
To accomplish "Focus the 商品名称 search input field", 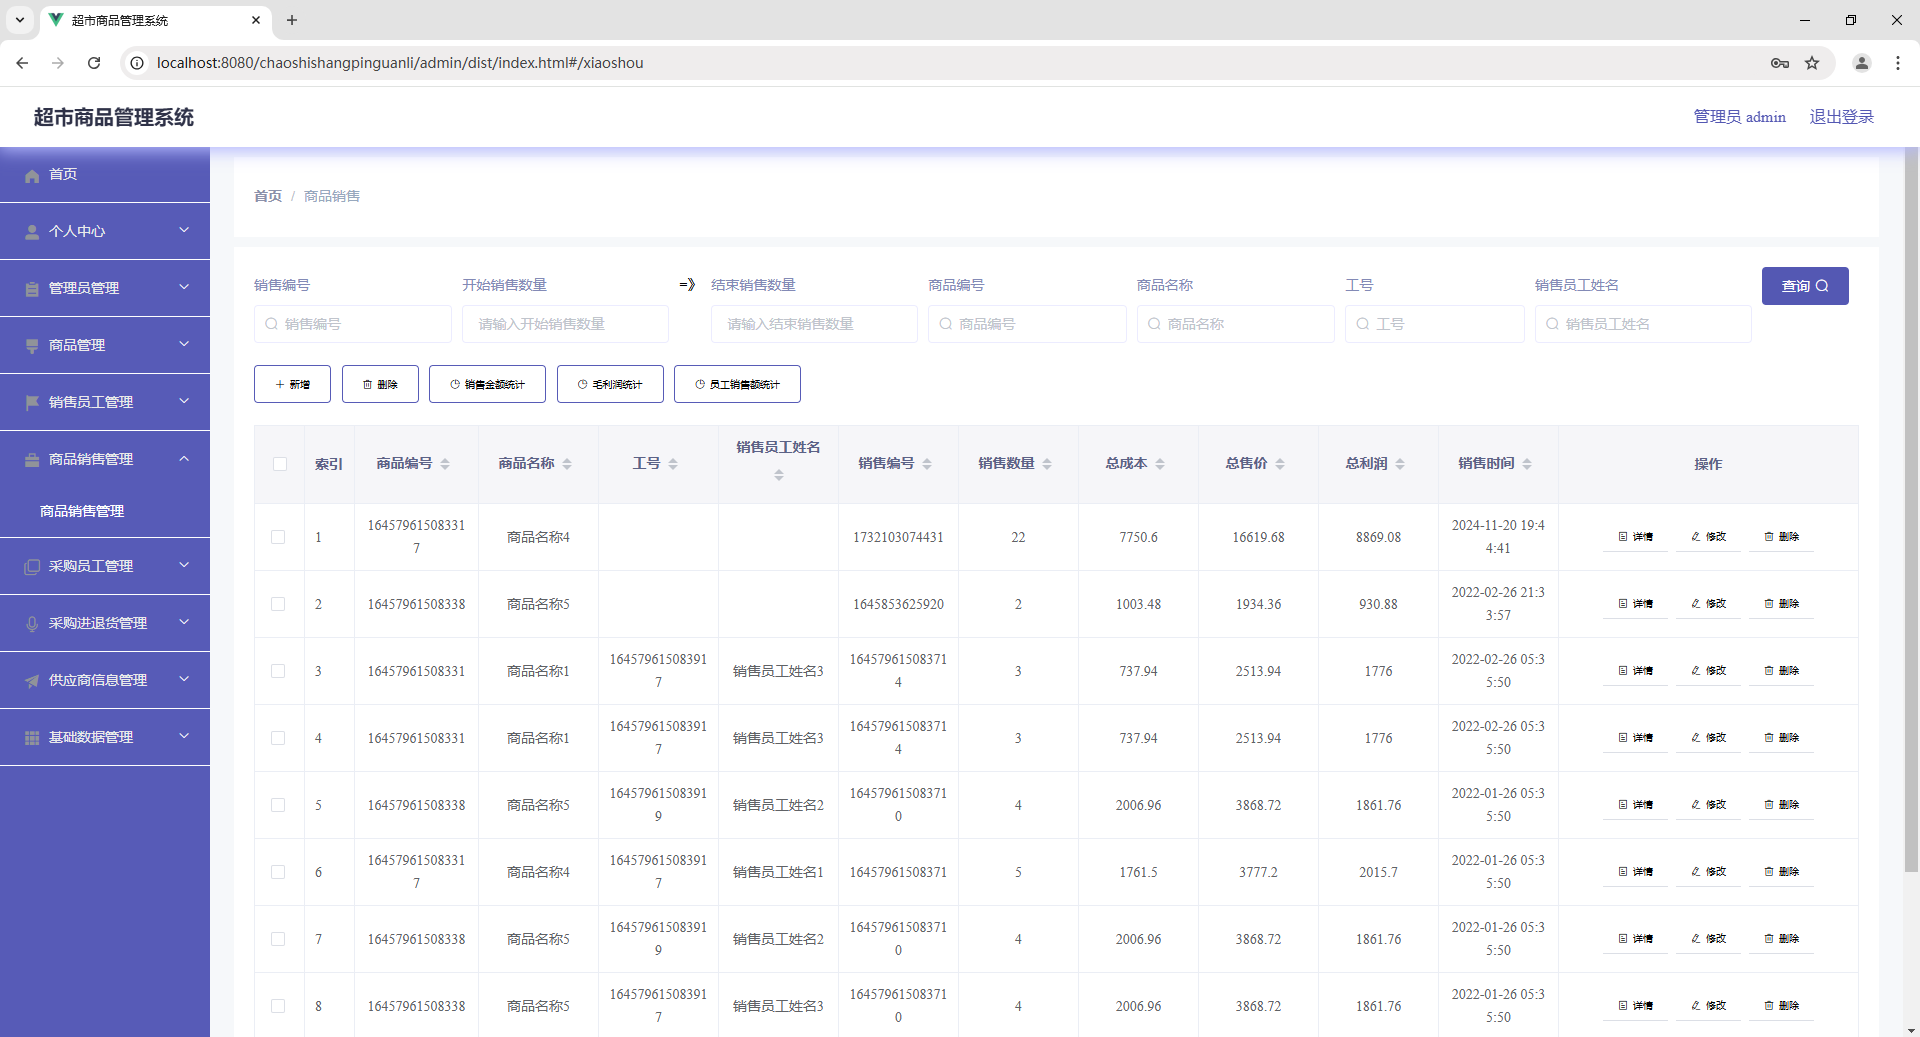I will (1235, 324).
